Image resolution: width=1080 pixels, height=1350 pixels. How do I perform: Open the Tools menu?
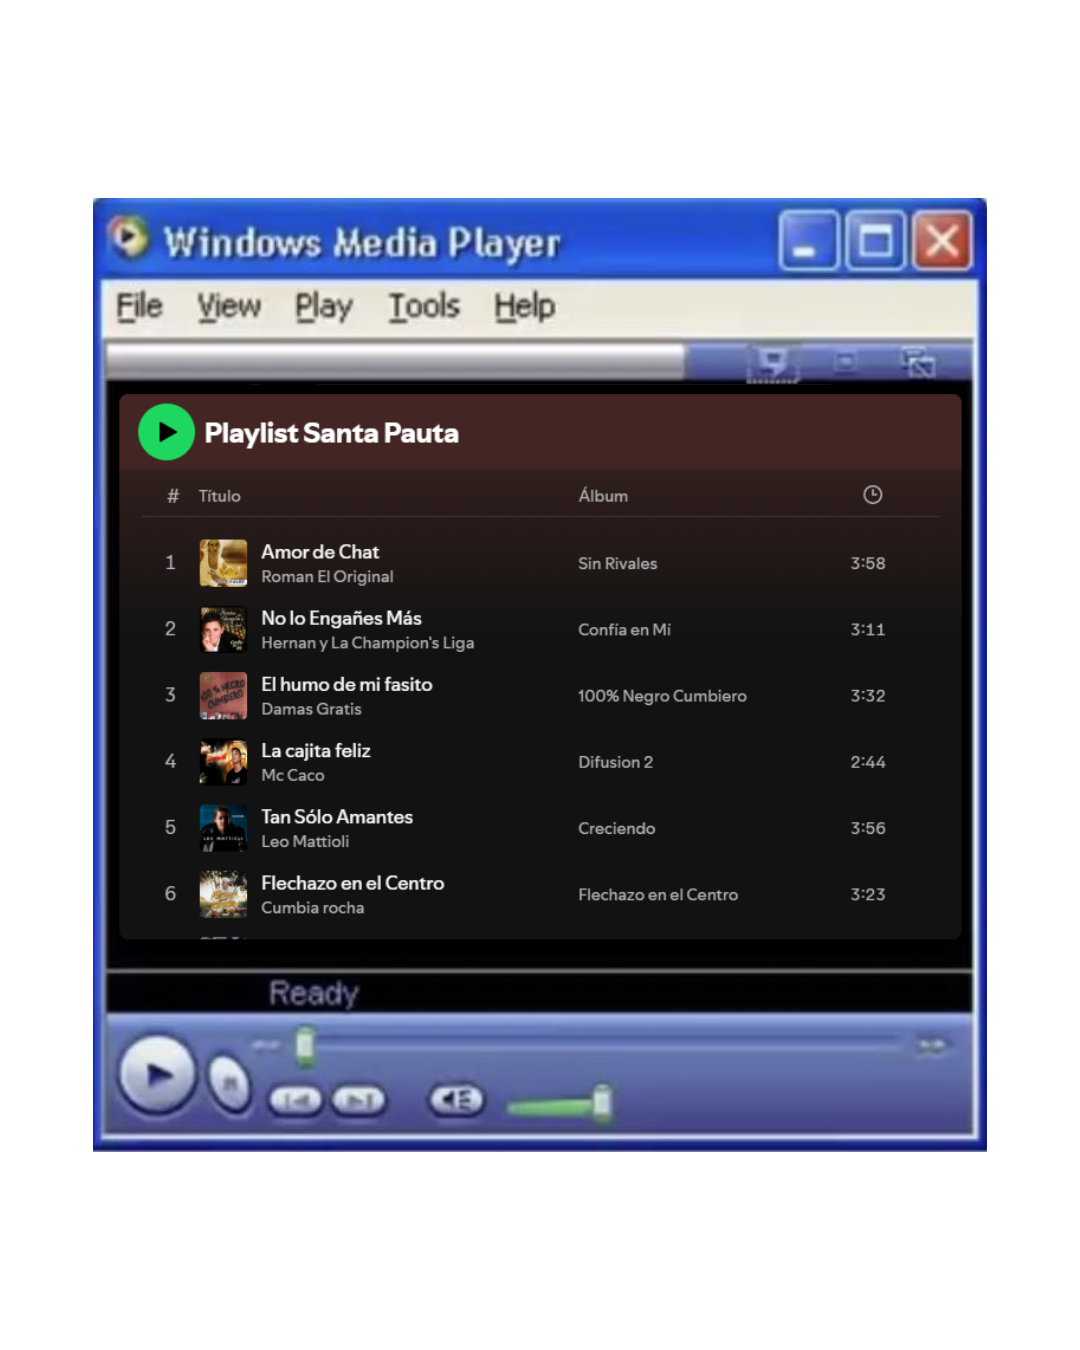[x=424, y=306]
